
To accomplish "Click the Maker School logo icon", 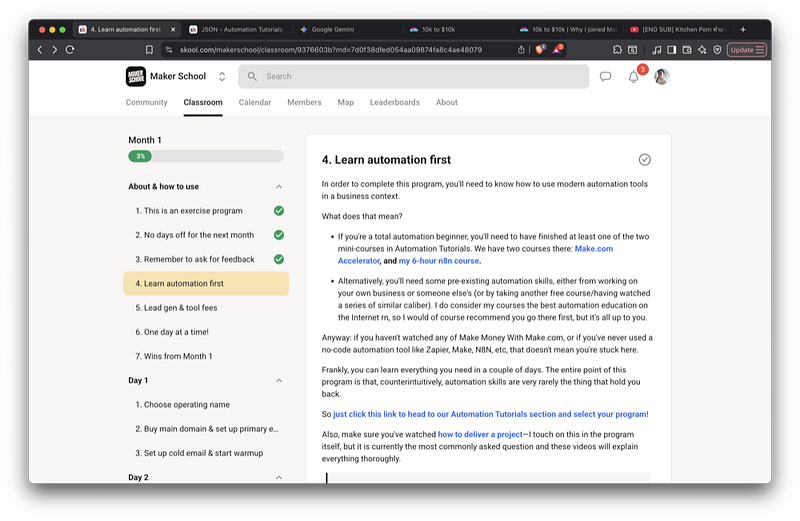I will click(136, 76).
